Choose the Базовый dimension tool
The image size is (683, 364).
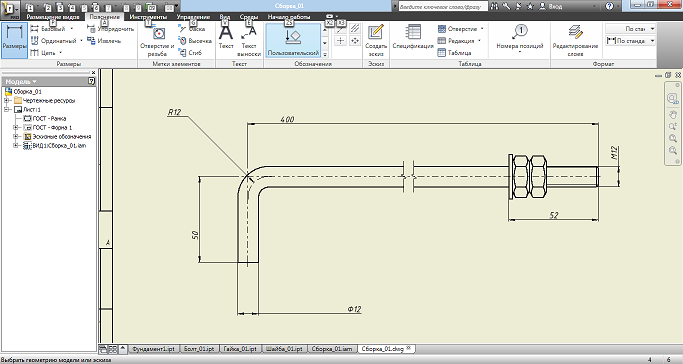coord(48,29)
